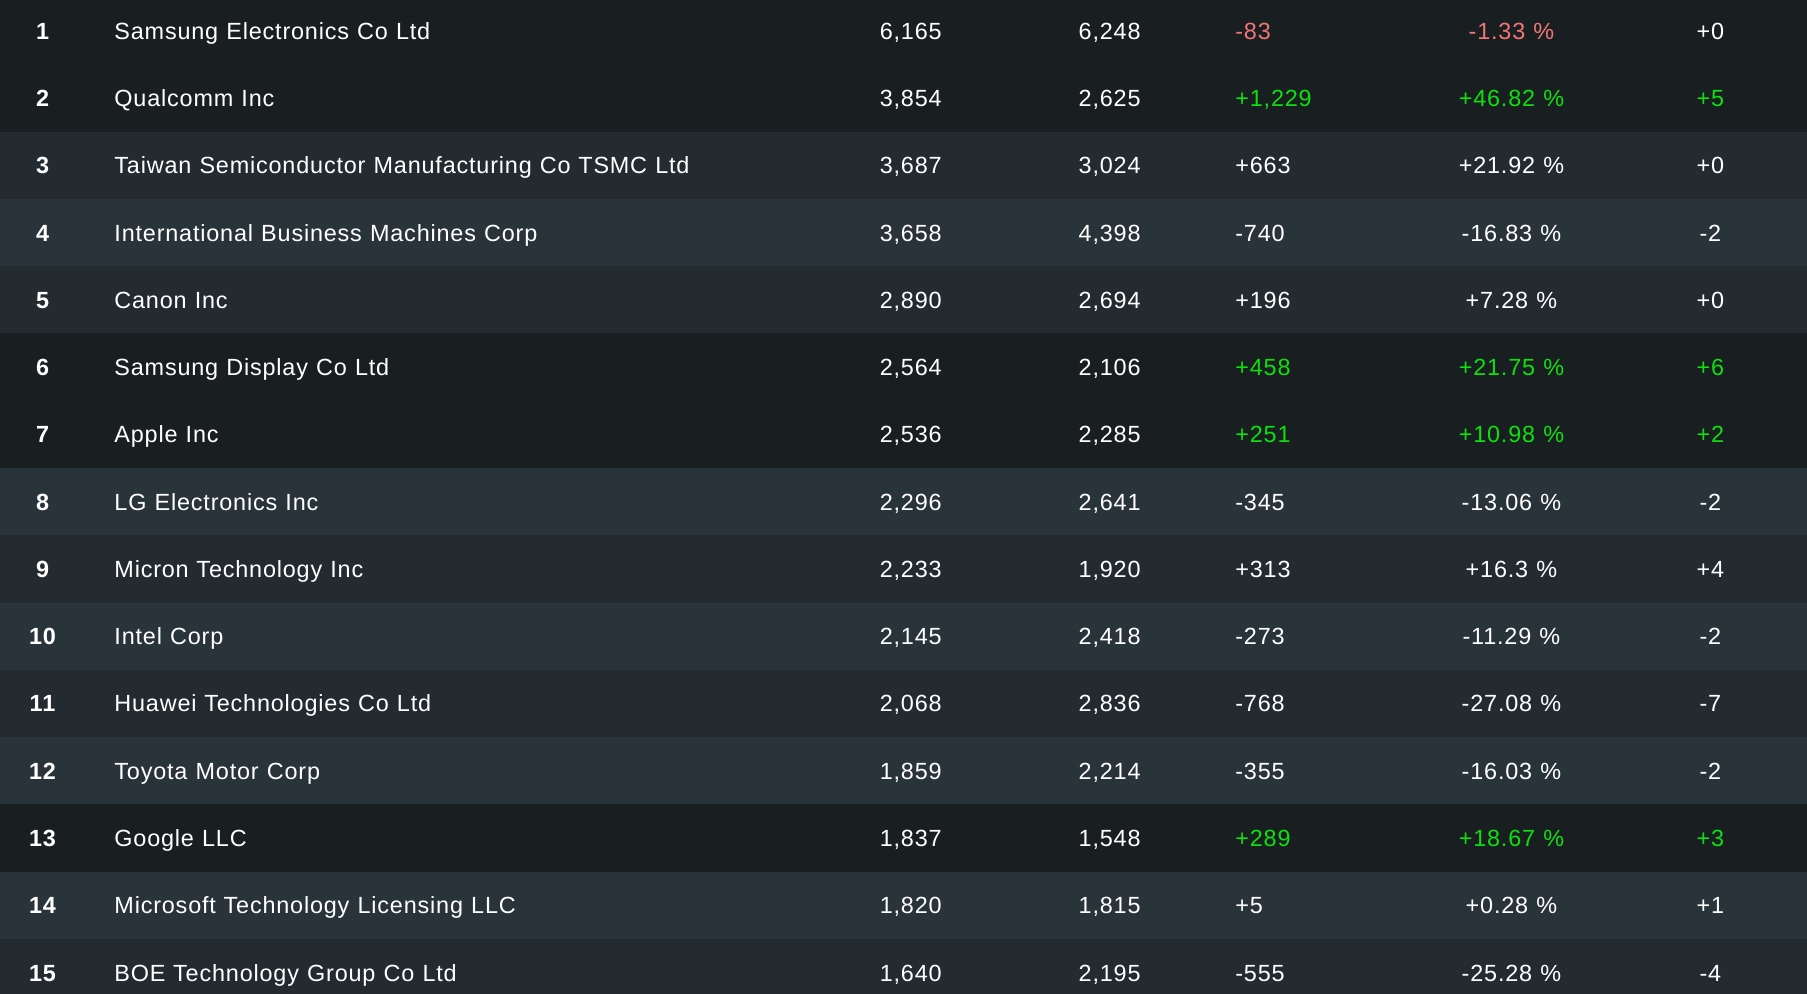
Task: Select the green +458 change value
Action: click(x=1263, y=367)
